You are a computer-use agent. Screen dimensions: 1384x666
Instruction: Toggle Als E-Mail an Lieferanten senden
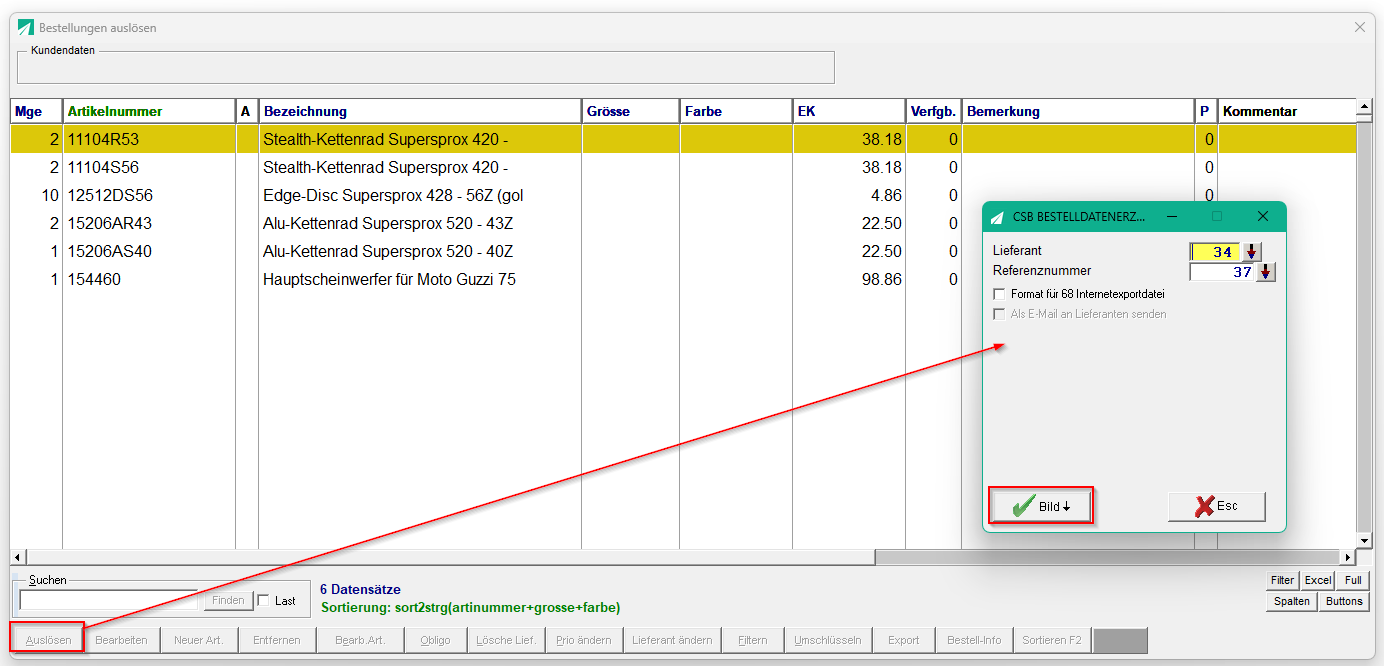[x=999, y=314]
